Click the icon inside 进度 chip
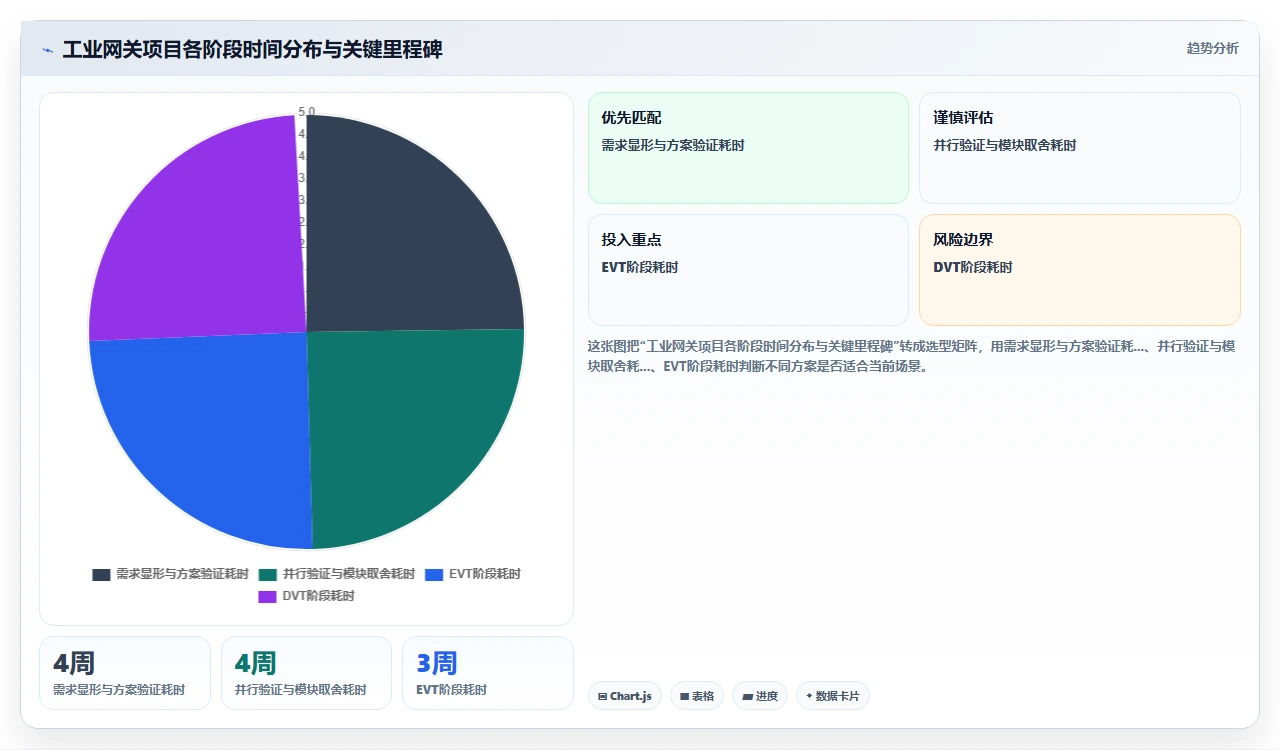The image size is (1280, 750). click(x=747, y=696)
